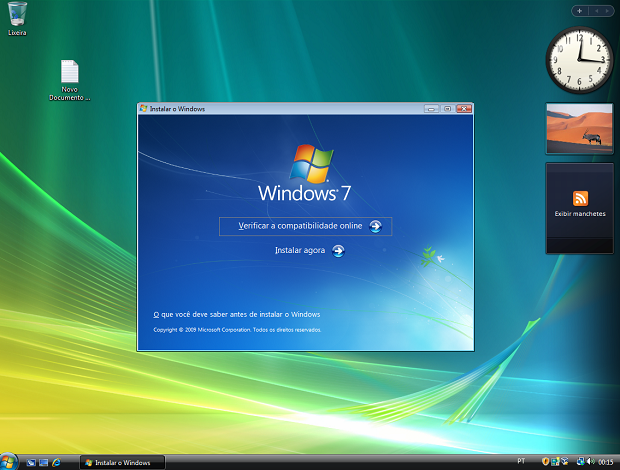Open the network connection tray icon

coord(580,461)
